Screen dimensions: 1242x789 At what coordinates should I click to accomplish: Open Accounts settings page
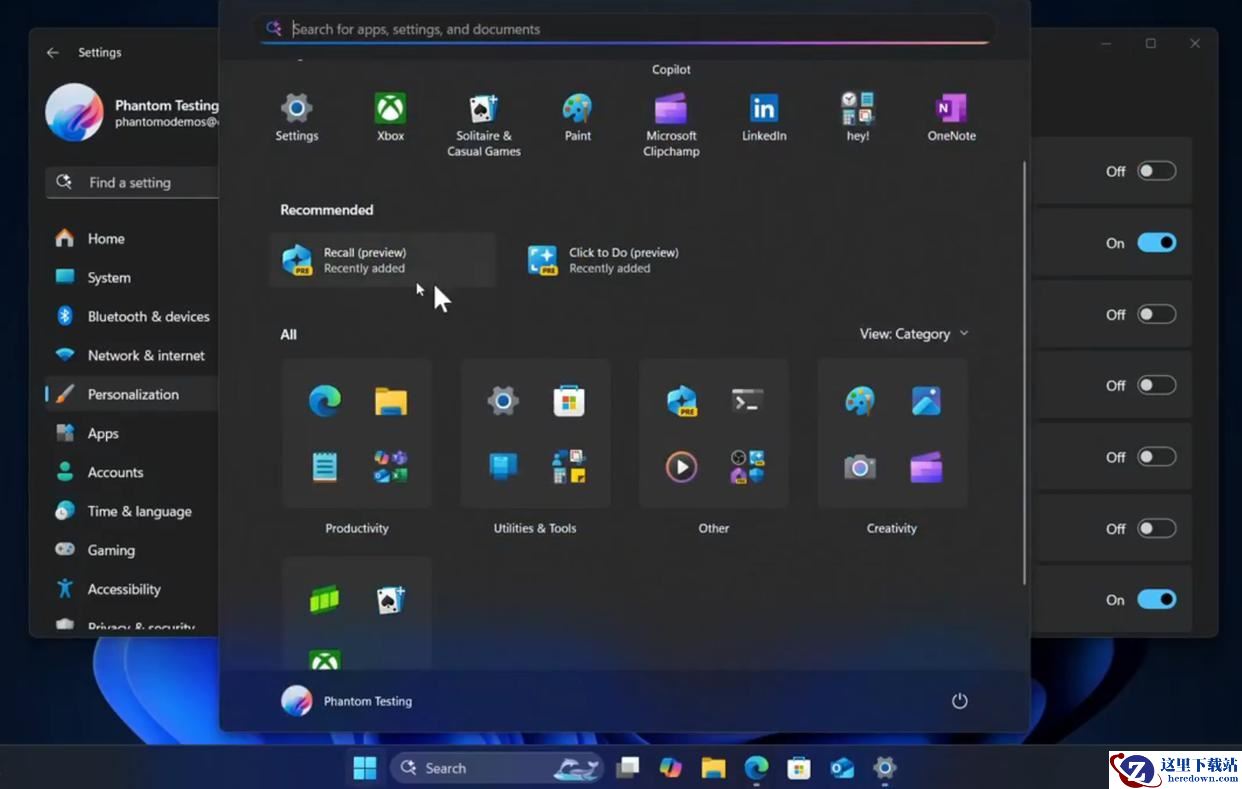(x=132, y=472)
